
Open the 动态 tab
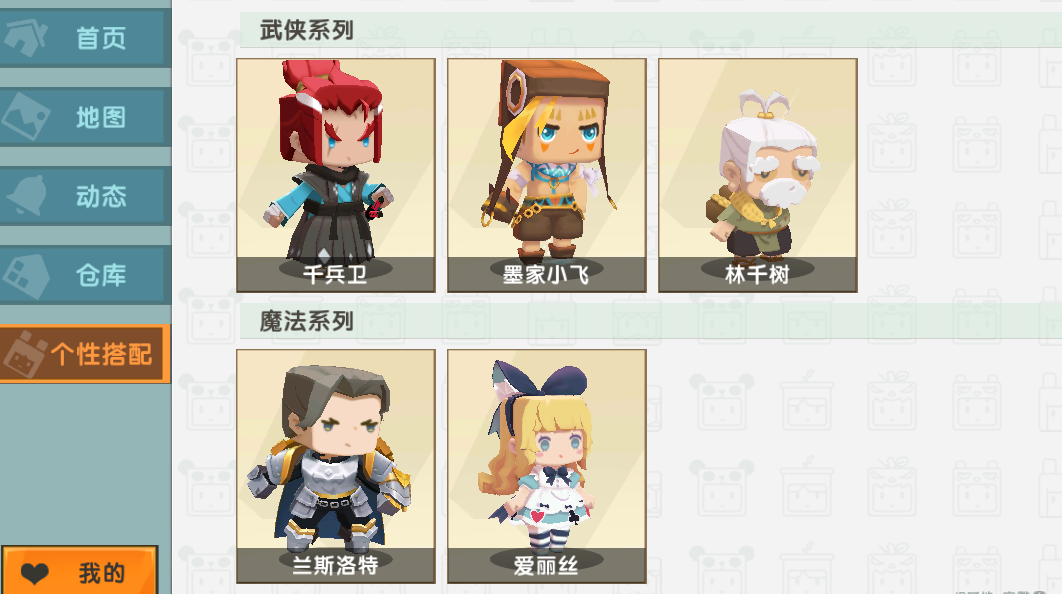click(x=84, y=196)
